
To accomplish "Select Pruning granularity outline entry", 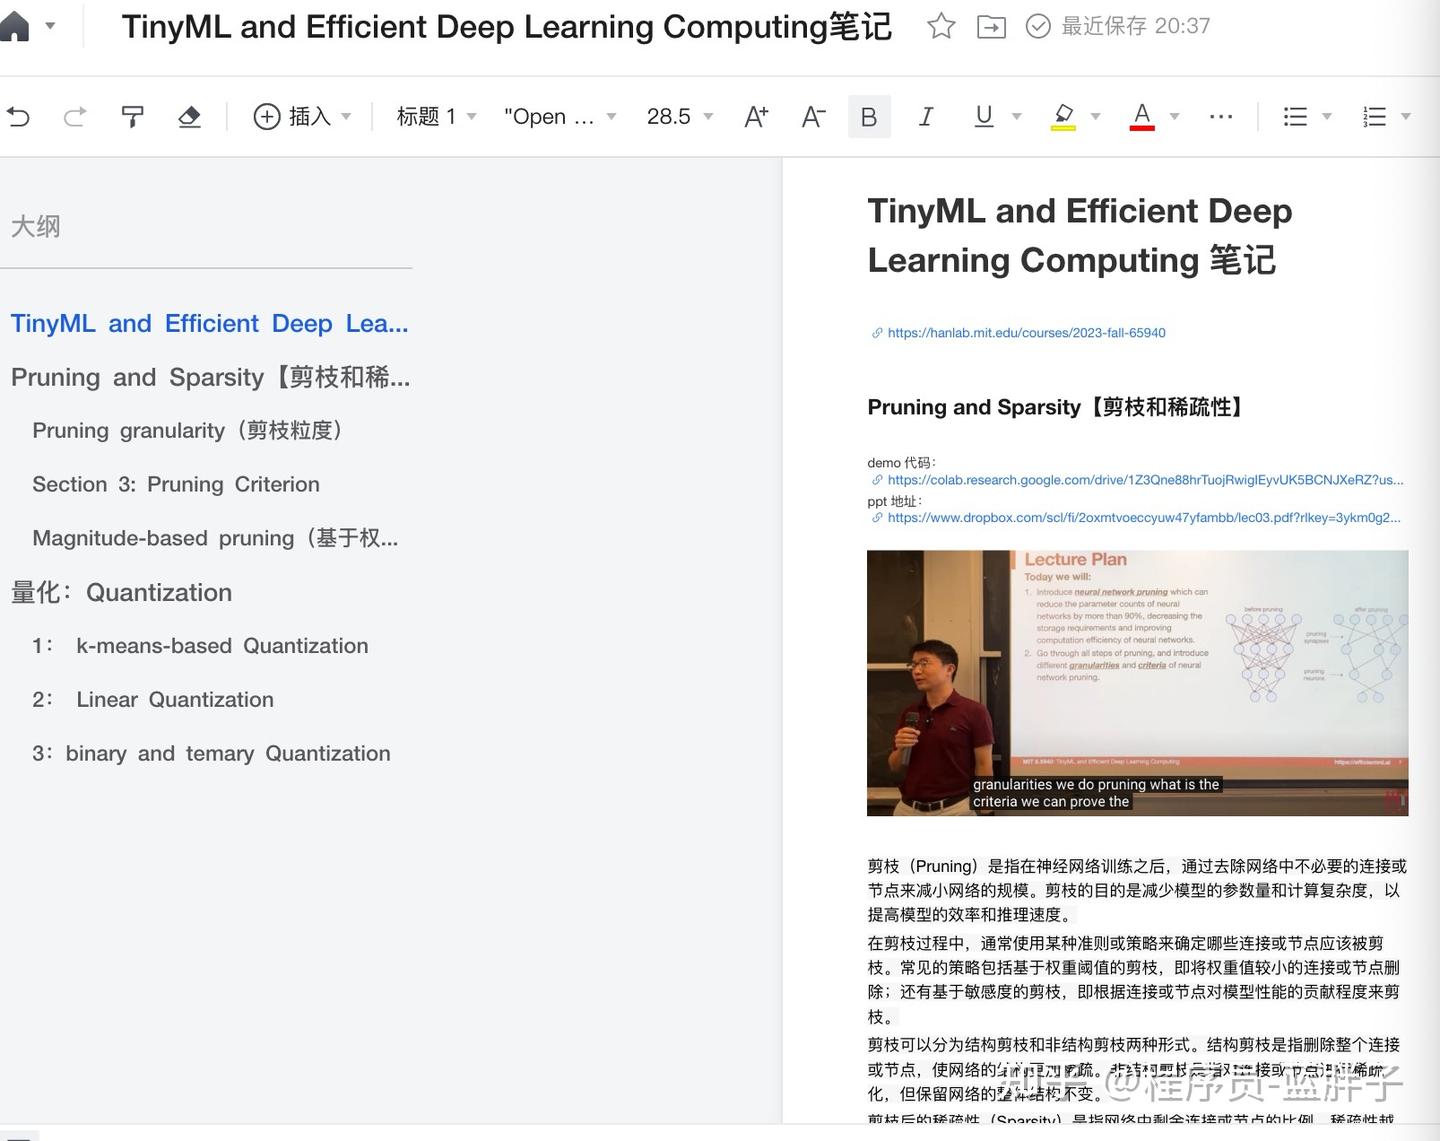I will click(191, 431).
